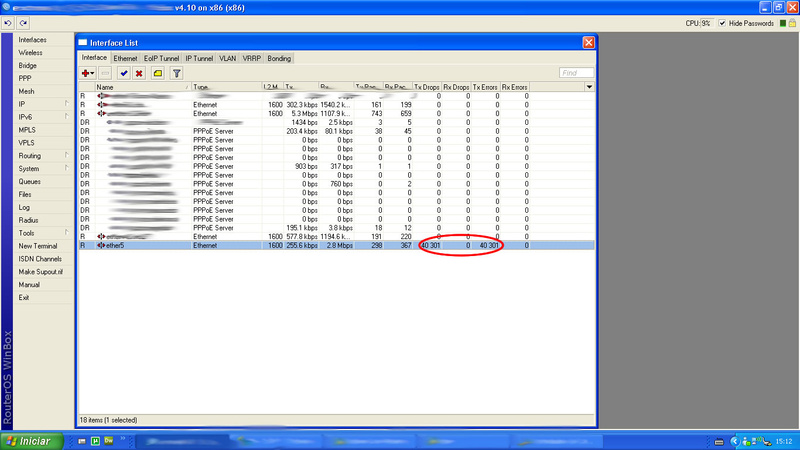The width and height of the screenshot is (800, 450).
Task: Expand the System submenu
Action: (66, 168)
